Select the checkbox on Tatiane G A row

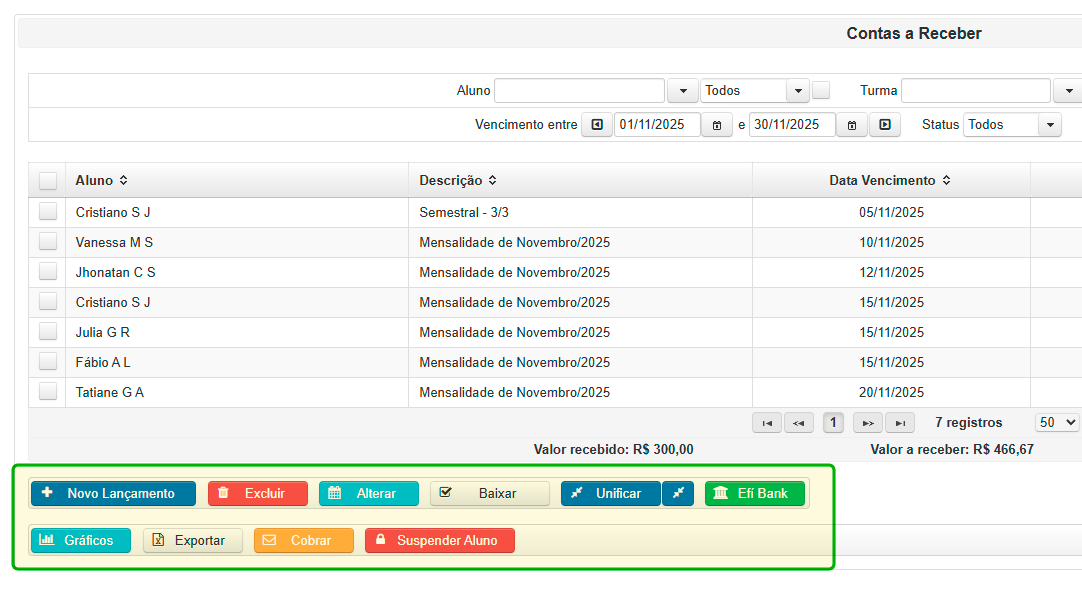[x=47, y=392]
